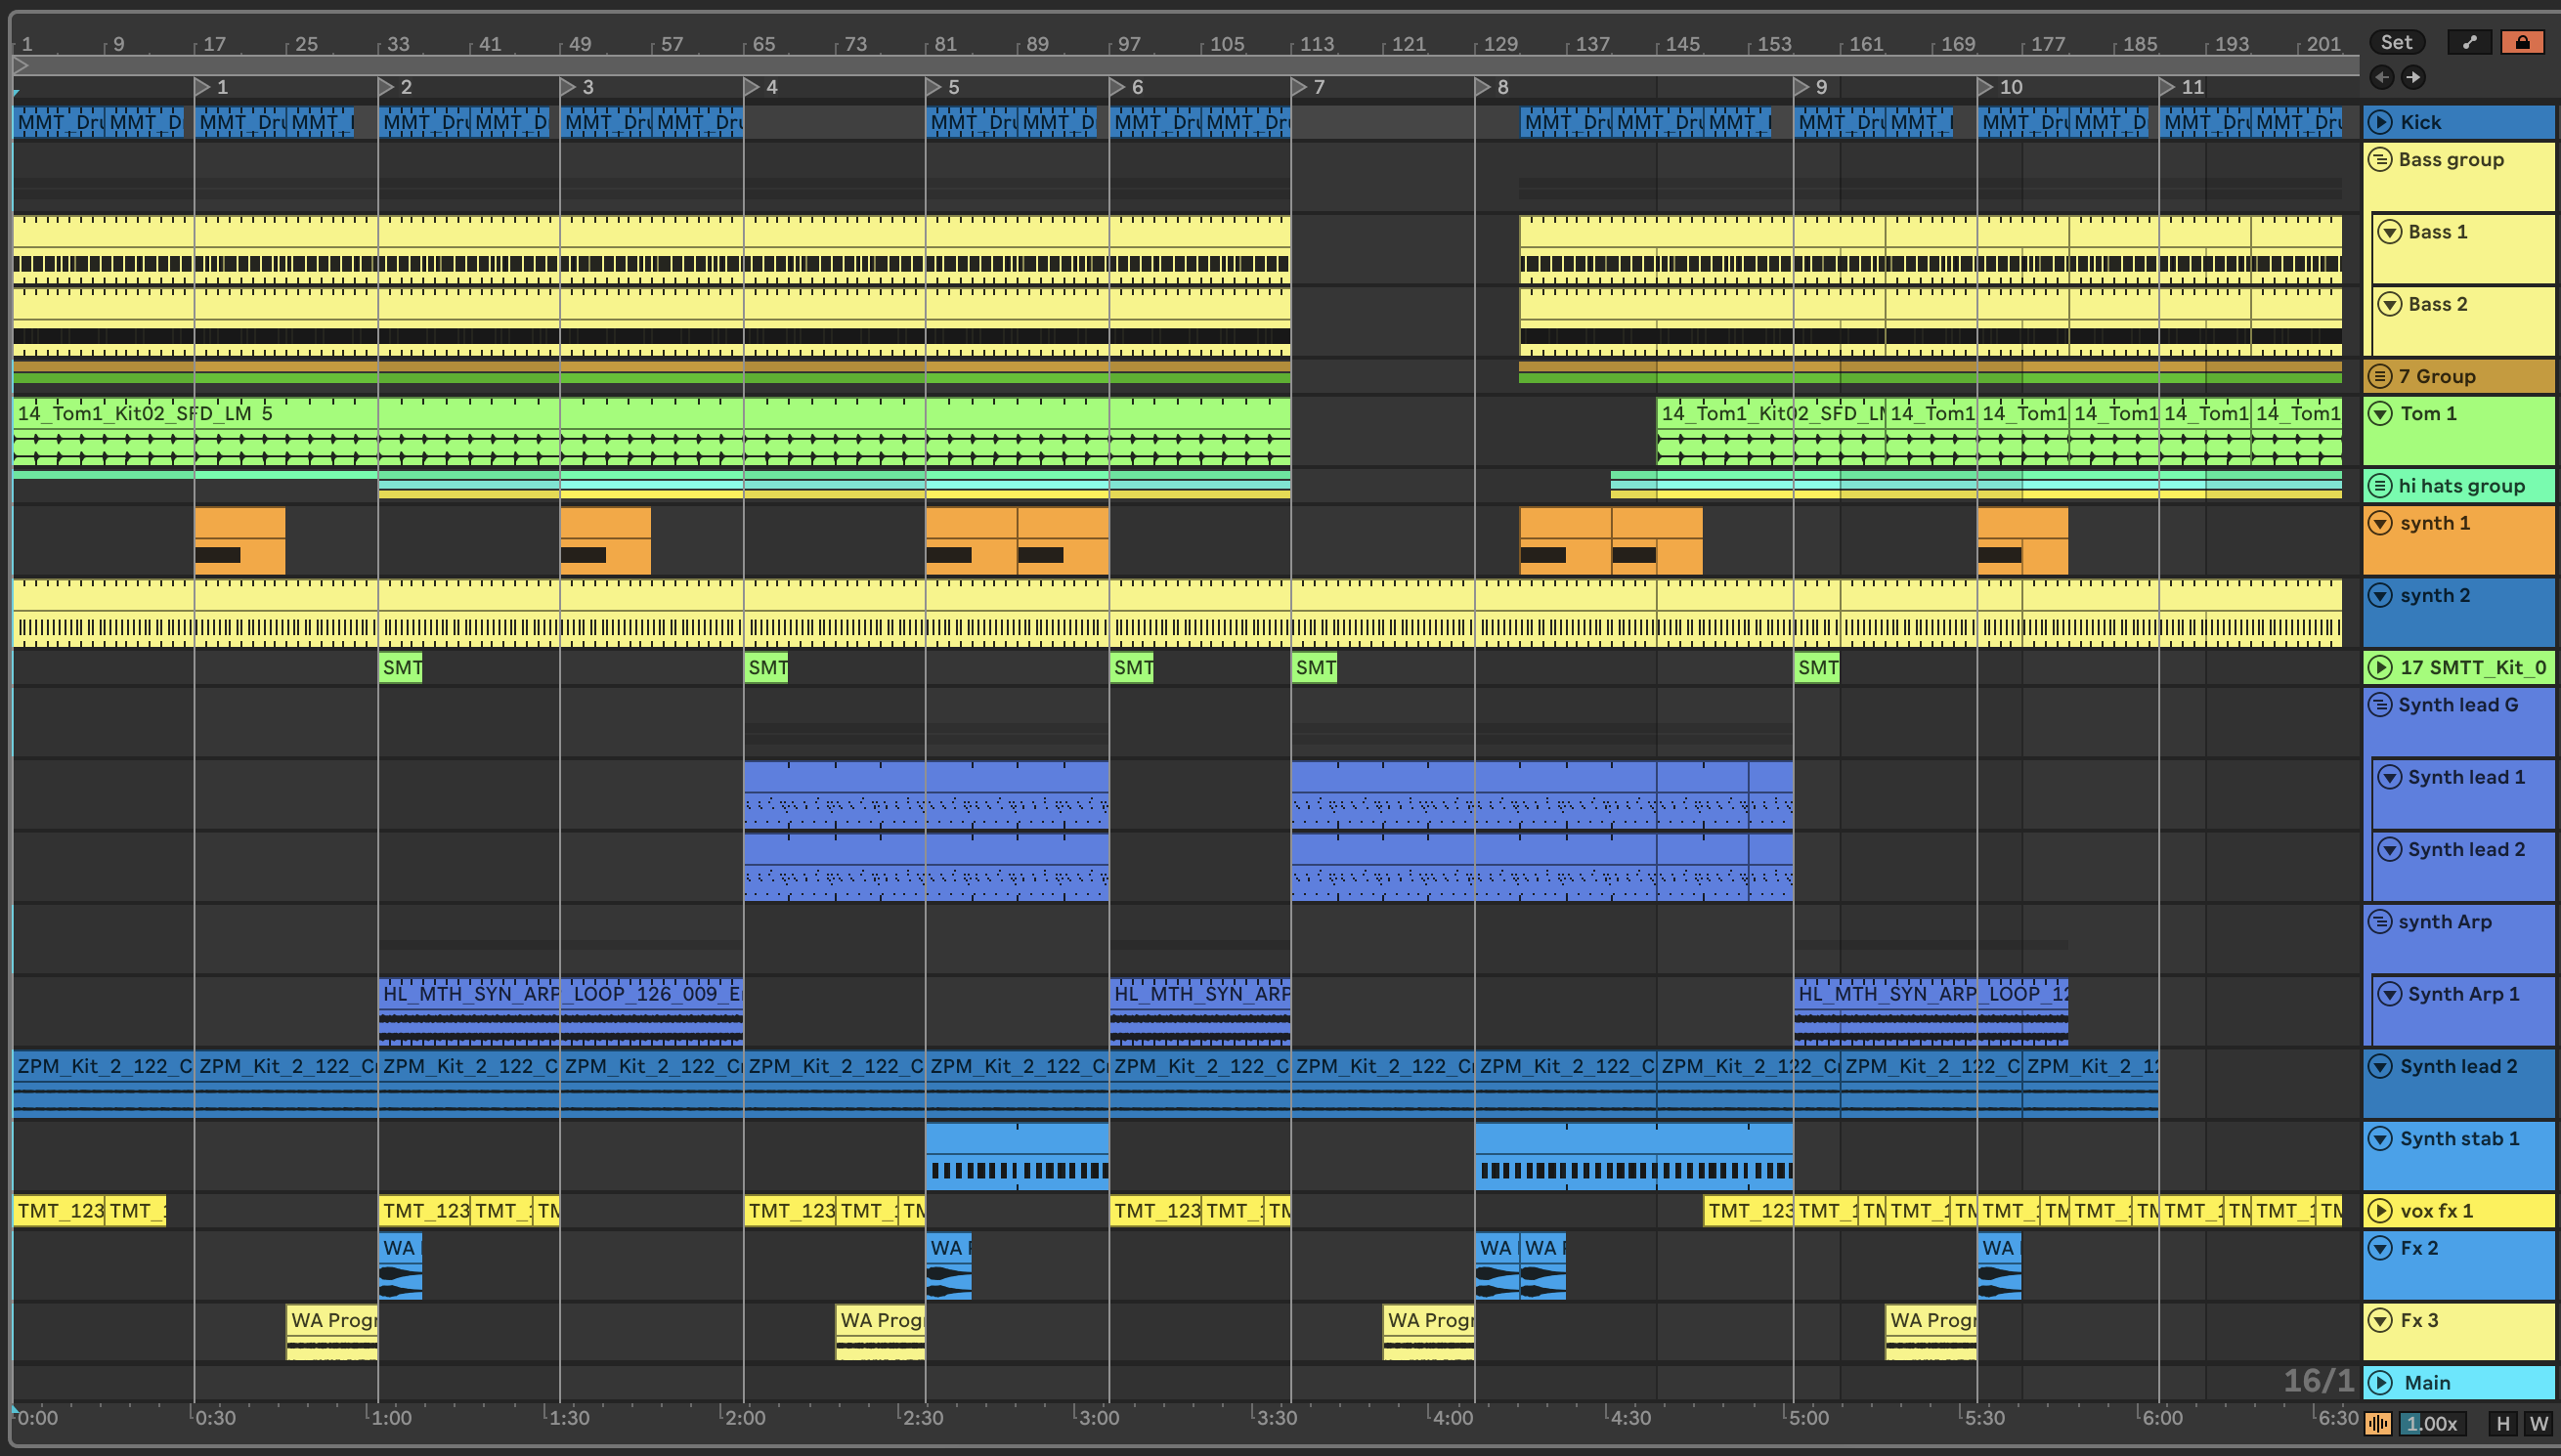Toggle the automation mode line icon

pyautogui.click(x=2469, y=42)
